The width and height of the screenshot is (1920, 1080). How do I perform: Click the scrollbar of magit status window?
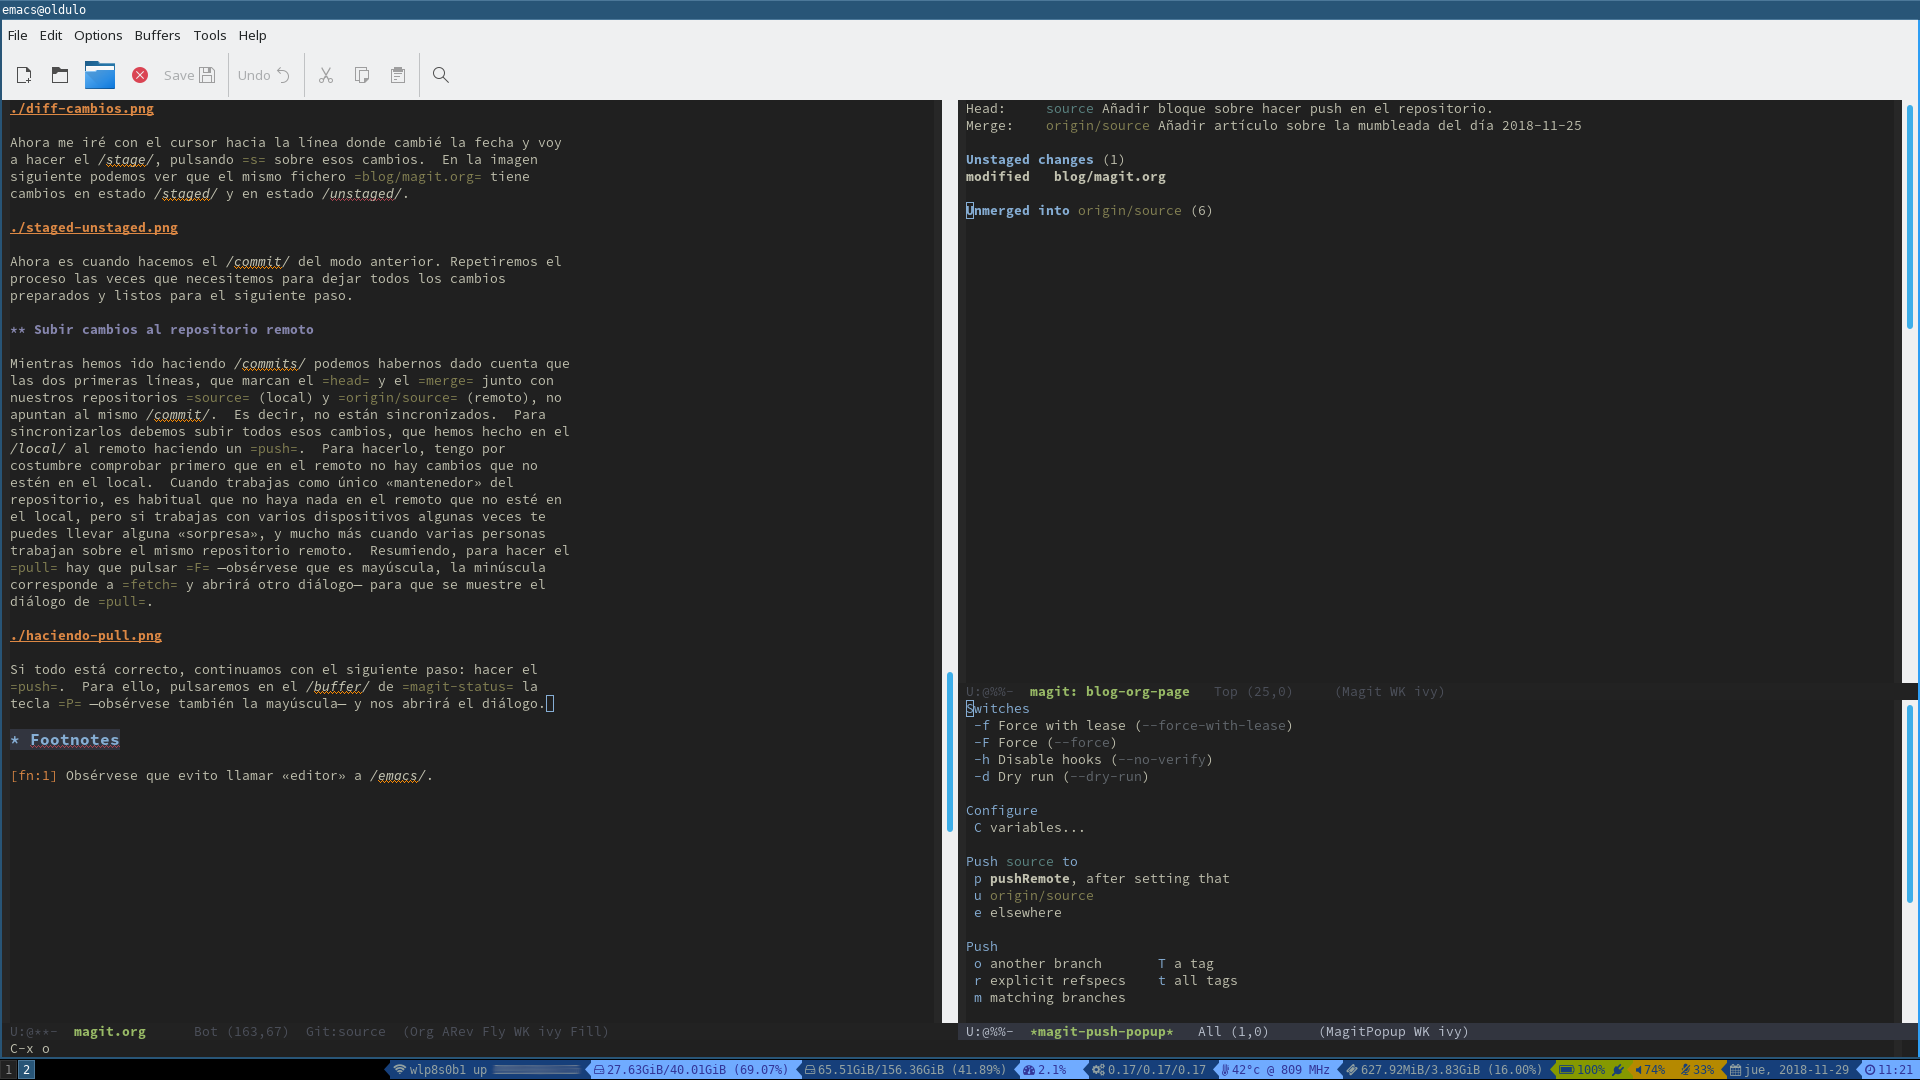[x=1910, y=217]
